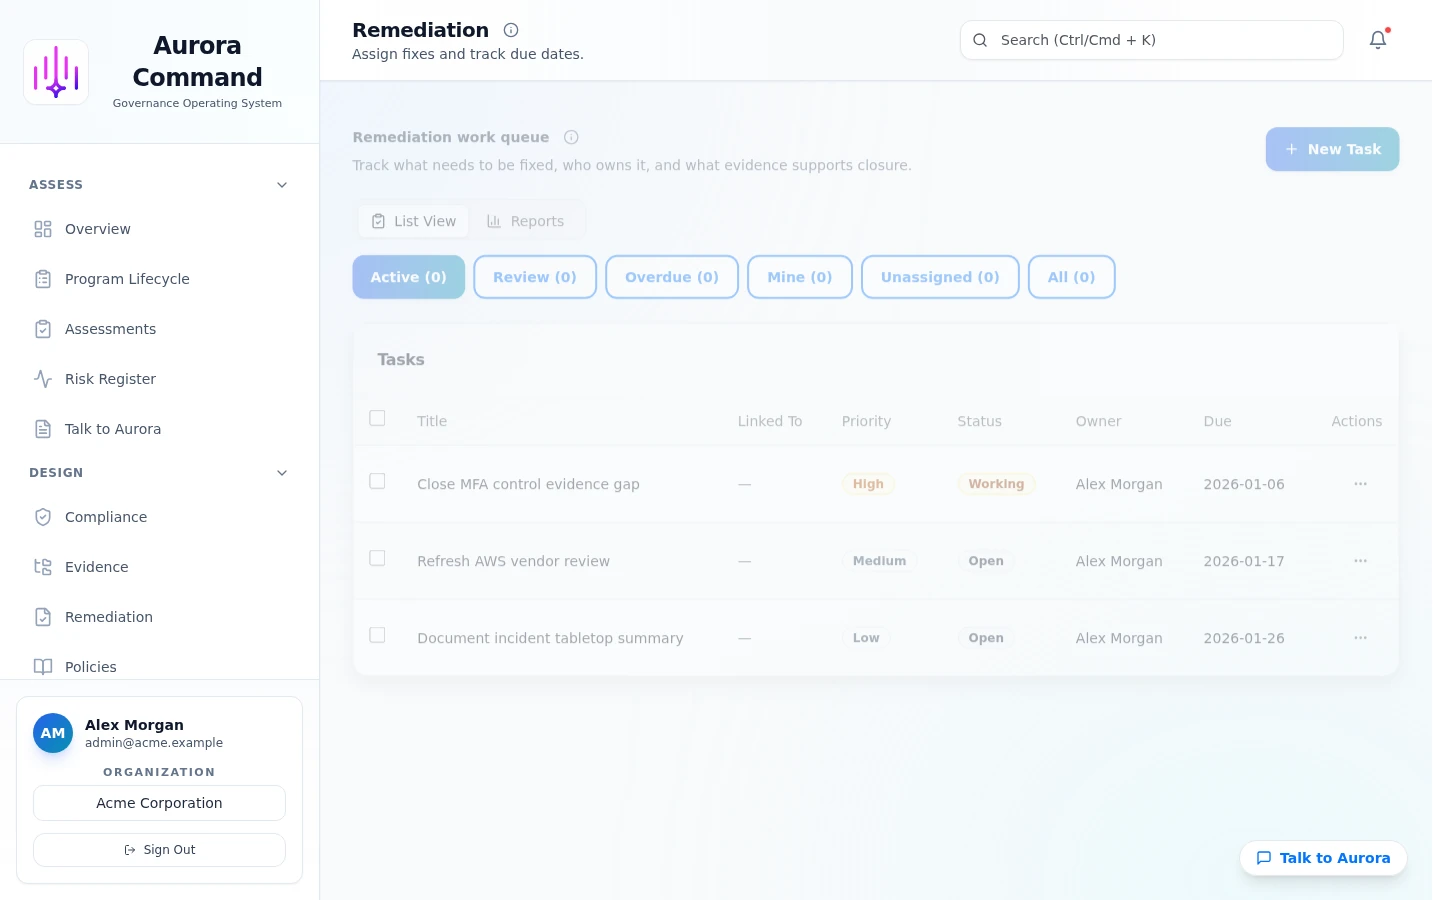The height and width of the screenshot is (900, 1440).
Task: Tick the Refresh AWS vendor review checkbox
Action: pos(377,558)
